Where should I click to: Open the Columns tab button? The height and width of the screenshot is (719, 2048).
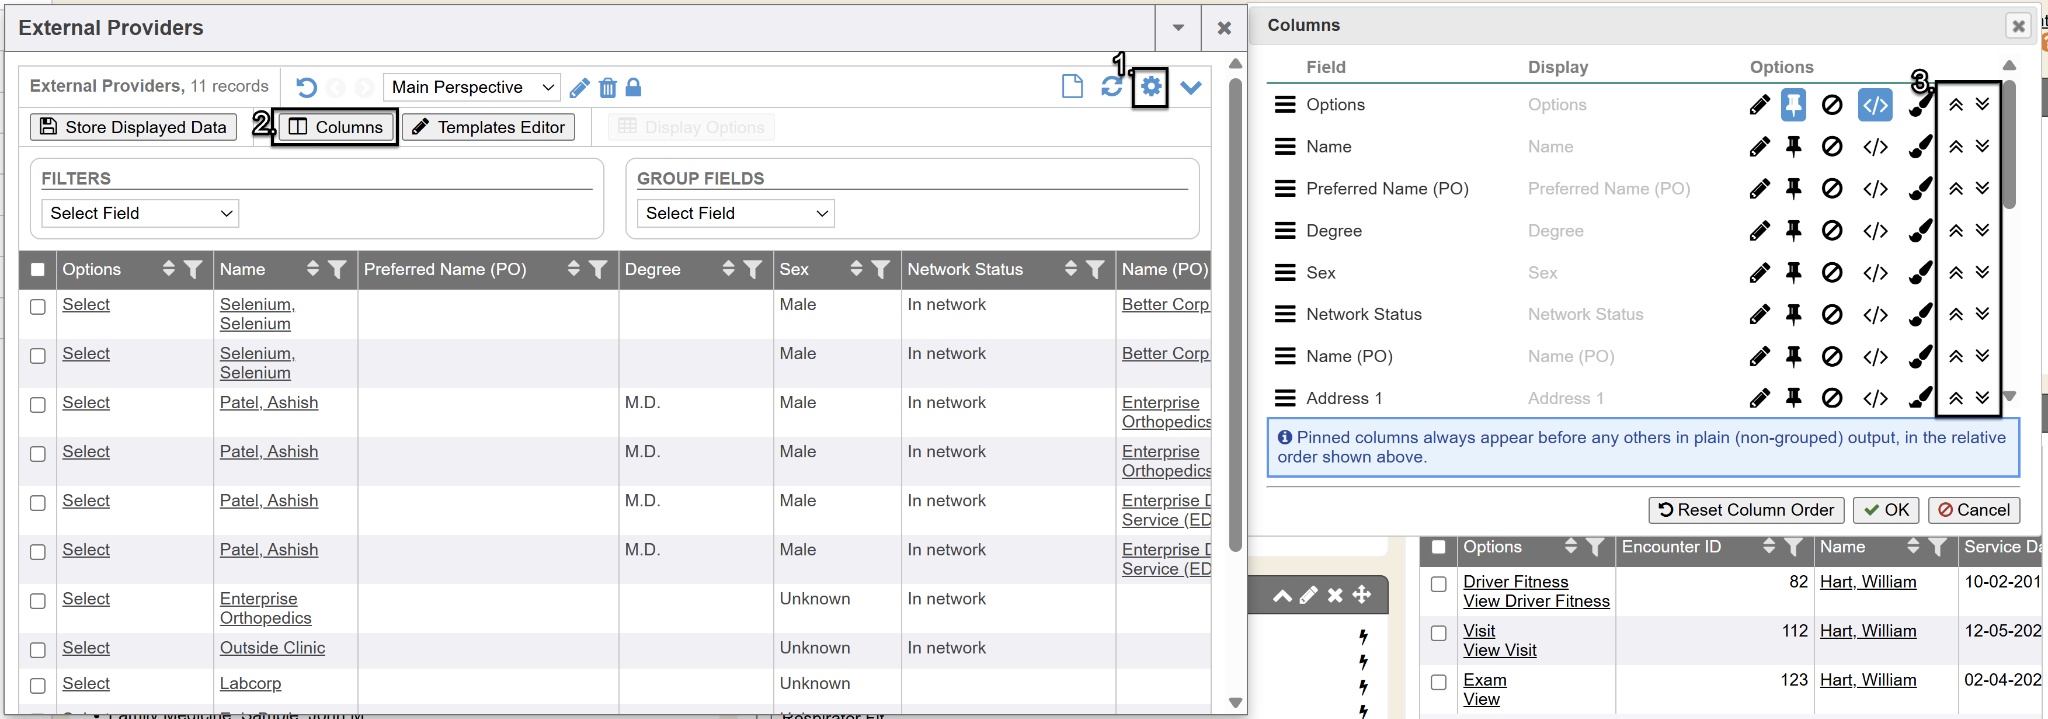(x=336, y=127)
